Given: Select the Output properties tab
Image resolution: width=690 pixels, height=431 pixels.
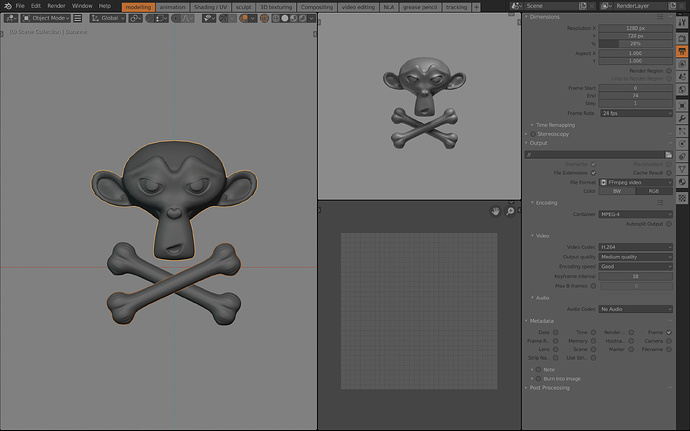Looking at the screenshot, I should [682, 52].
